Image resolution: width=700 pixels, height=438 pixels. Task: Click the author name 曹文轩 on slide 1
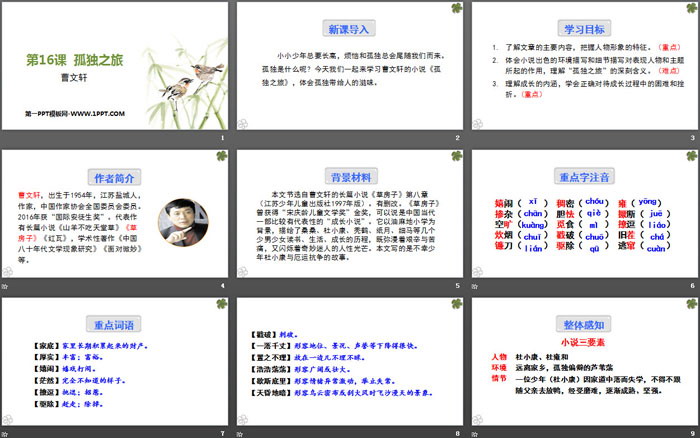click(x=74, y=78)
